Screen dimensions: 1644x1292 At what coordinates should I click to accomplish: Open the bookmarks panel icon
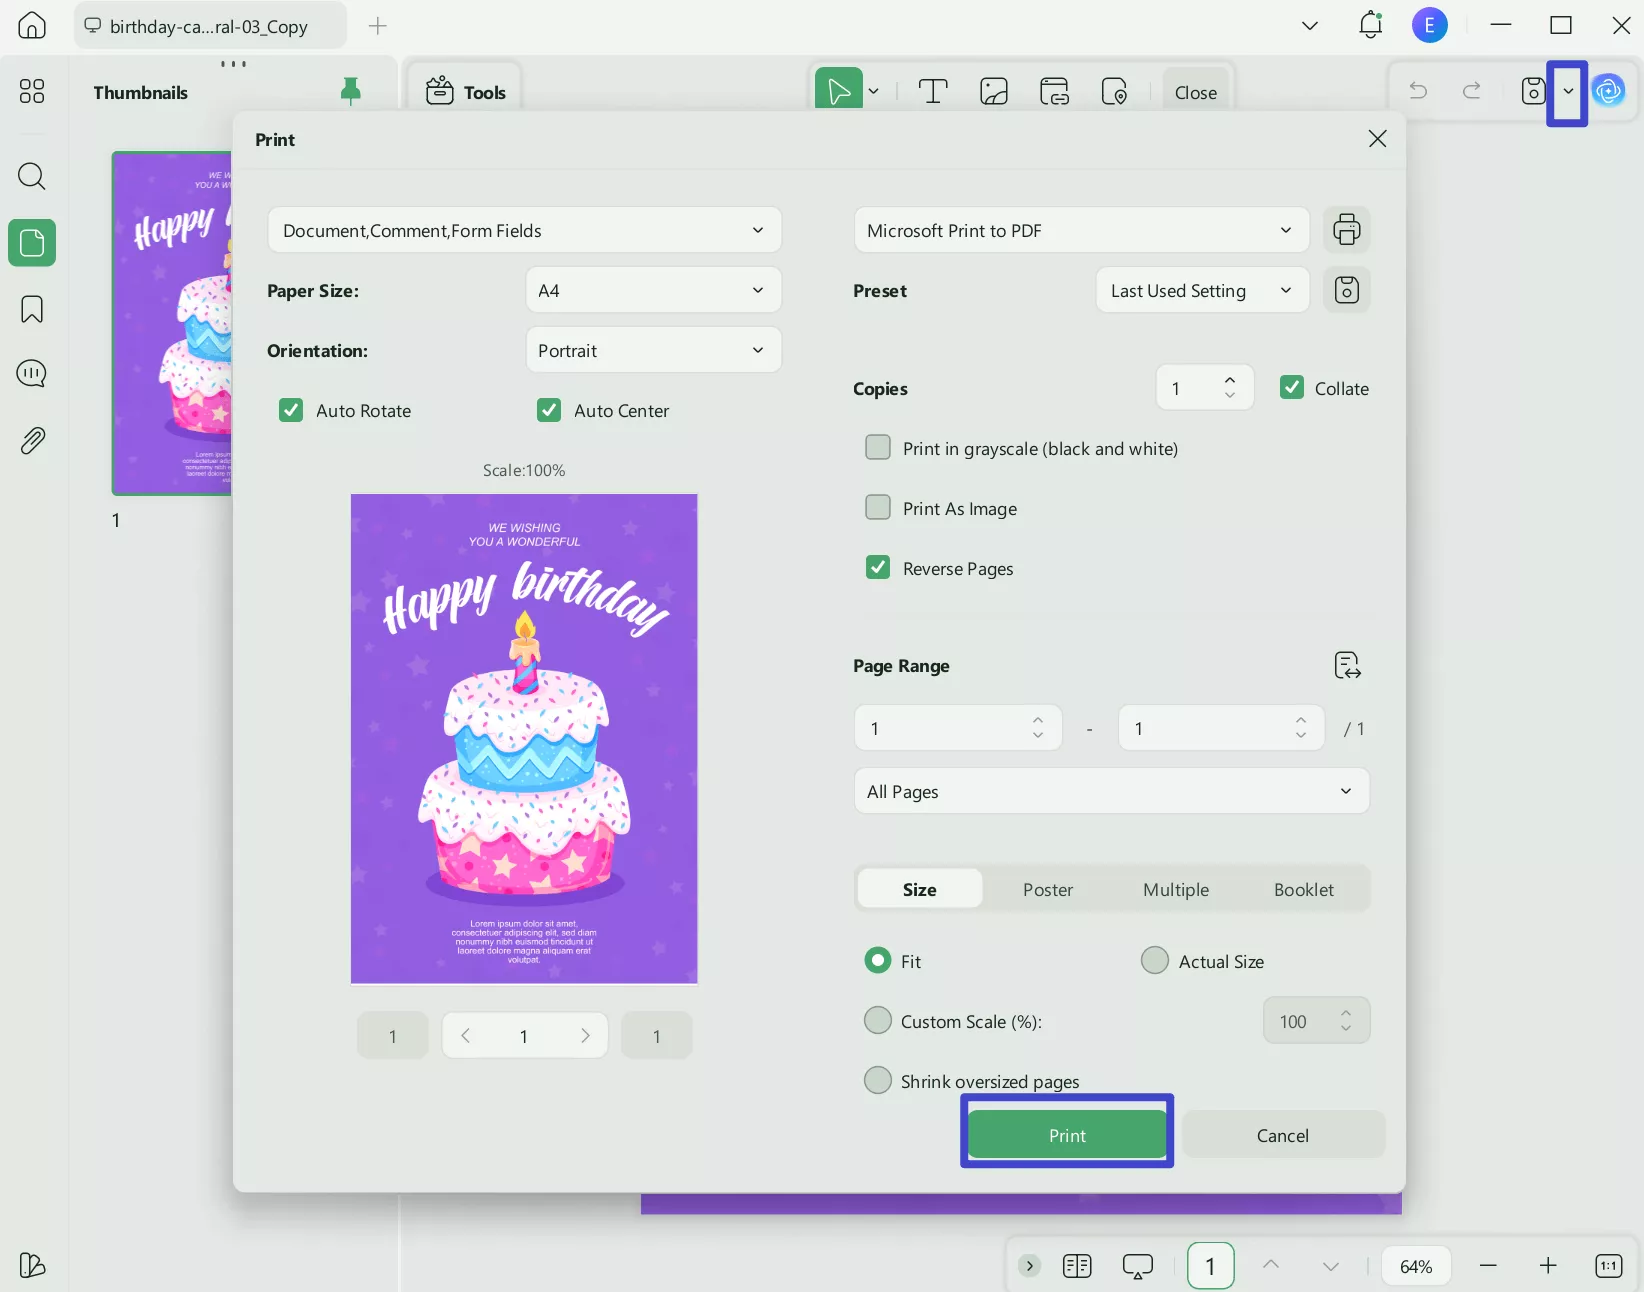point(32,309)
